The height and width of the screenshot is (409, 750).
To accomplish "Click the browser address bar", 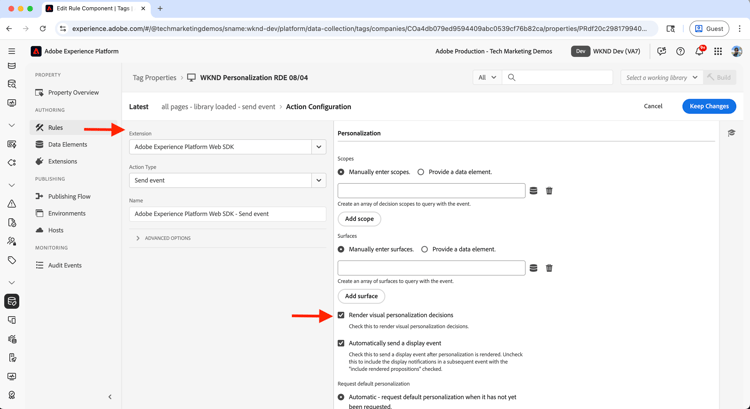I will tap(359, 29).
